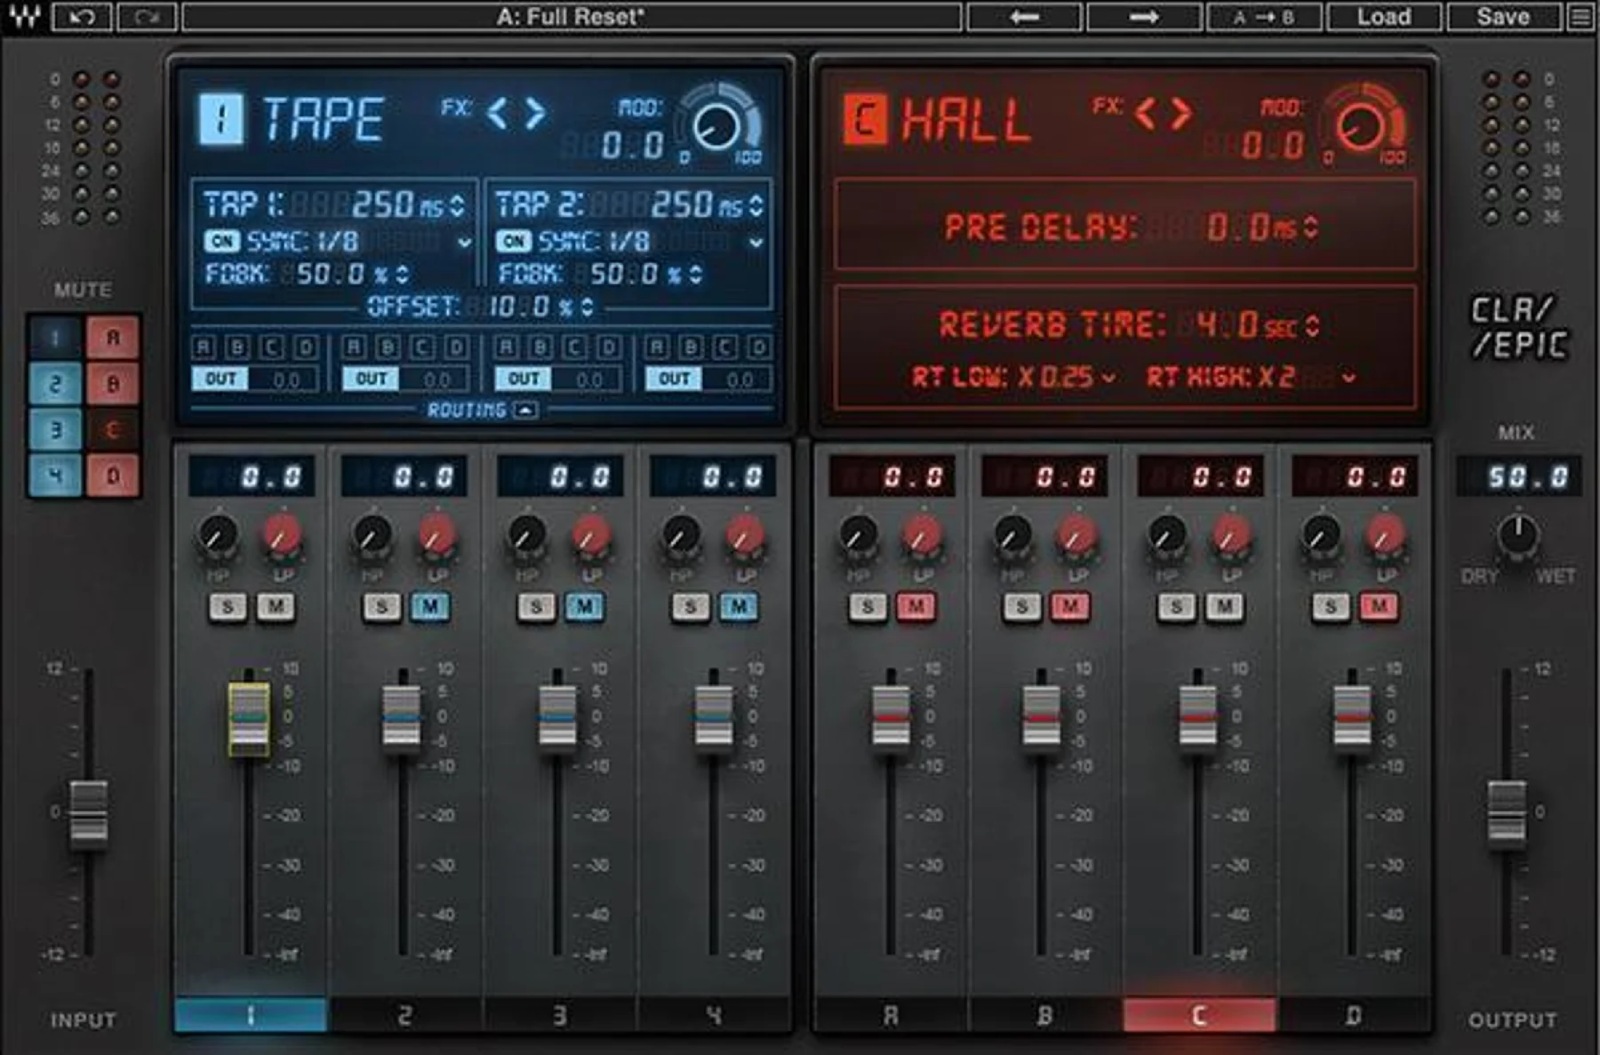Solo reverb channel C

point(1177,606)
